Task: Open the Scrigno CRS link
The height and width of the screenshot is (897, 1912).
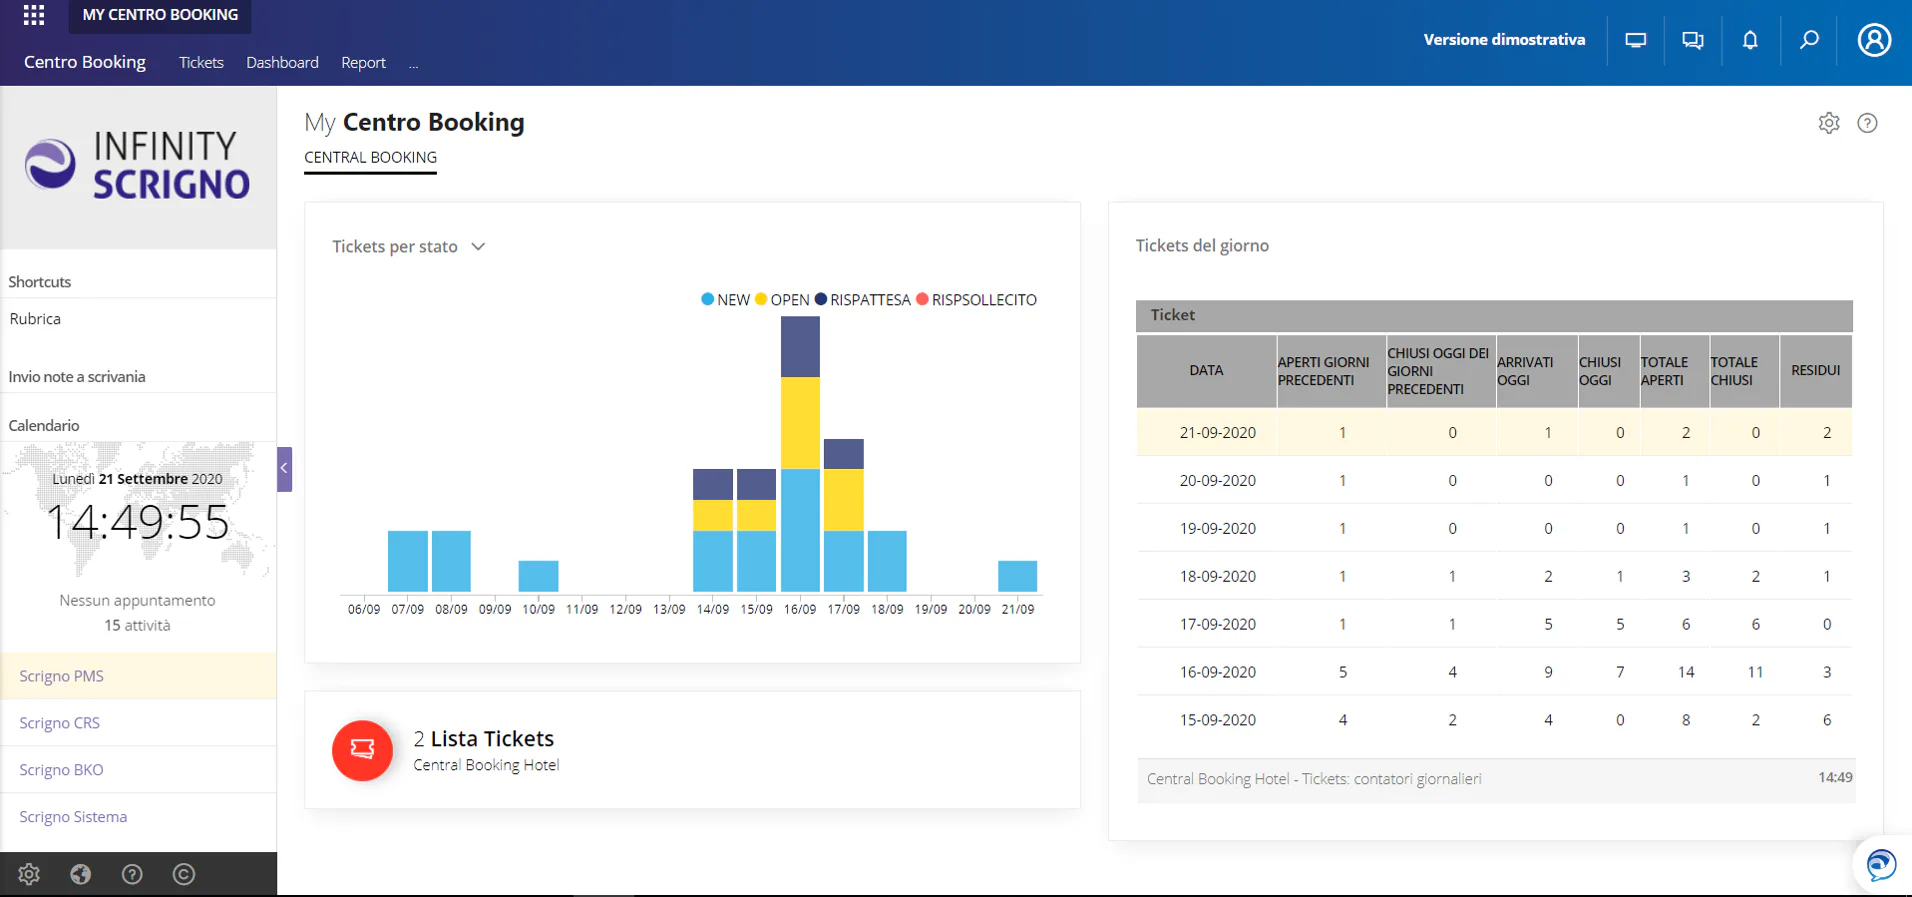Action: pos(60,723)
